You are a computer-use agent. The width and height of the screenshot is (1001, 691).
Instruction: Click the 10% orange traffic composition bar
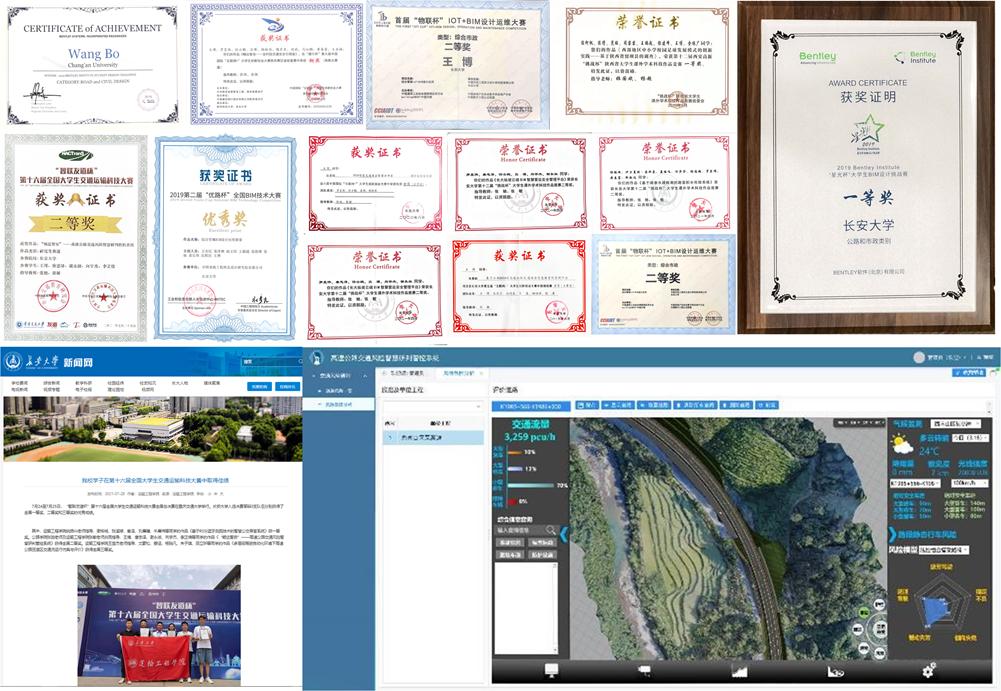pos(515,453)
